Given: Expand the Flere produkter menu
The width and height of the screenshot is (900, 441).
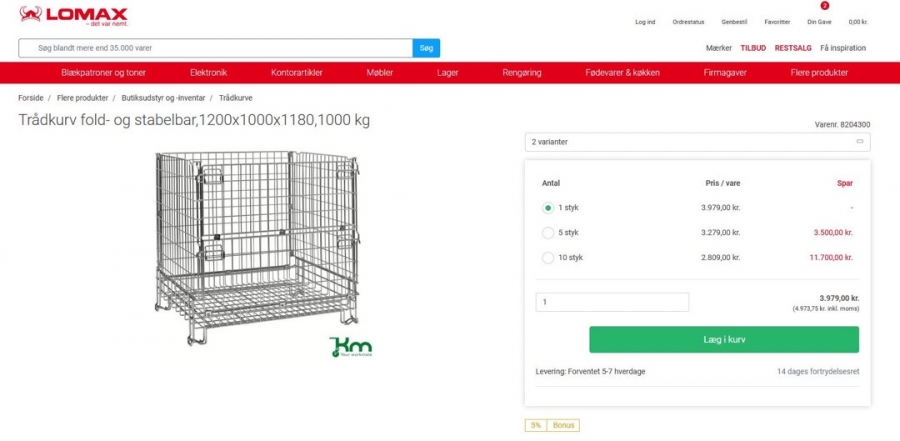Looking at the screenshot, I should (x=819, y=73).
